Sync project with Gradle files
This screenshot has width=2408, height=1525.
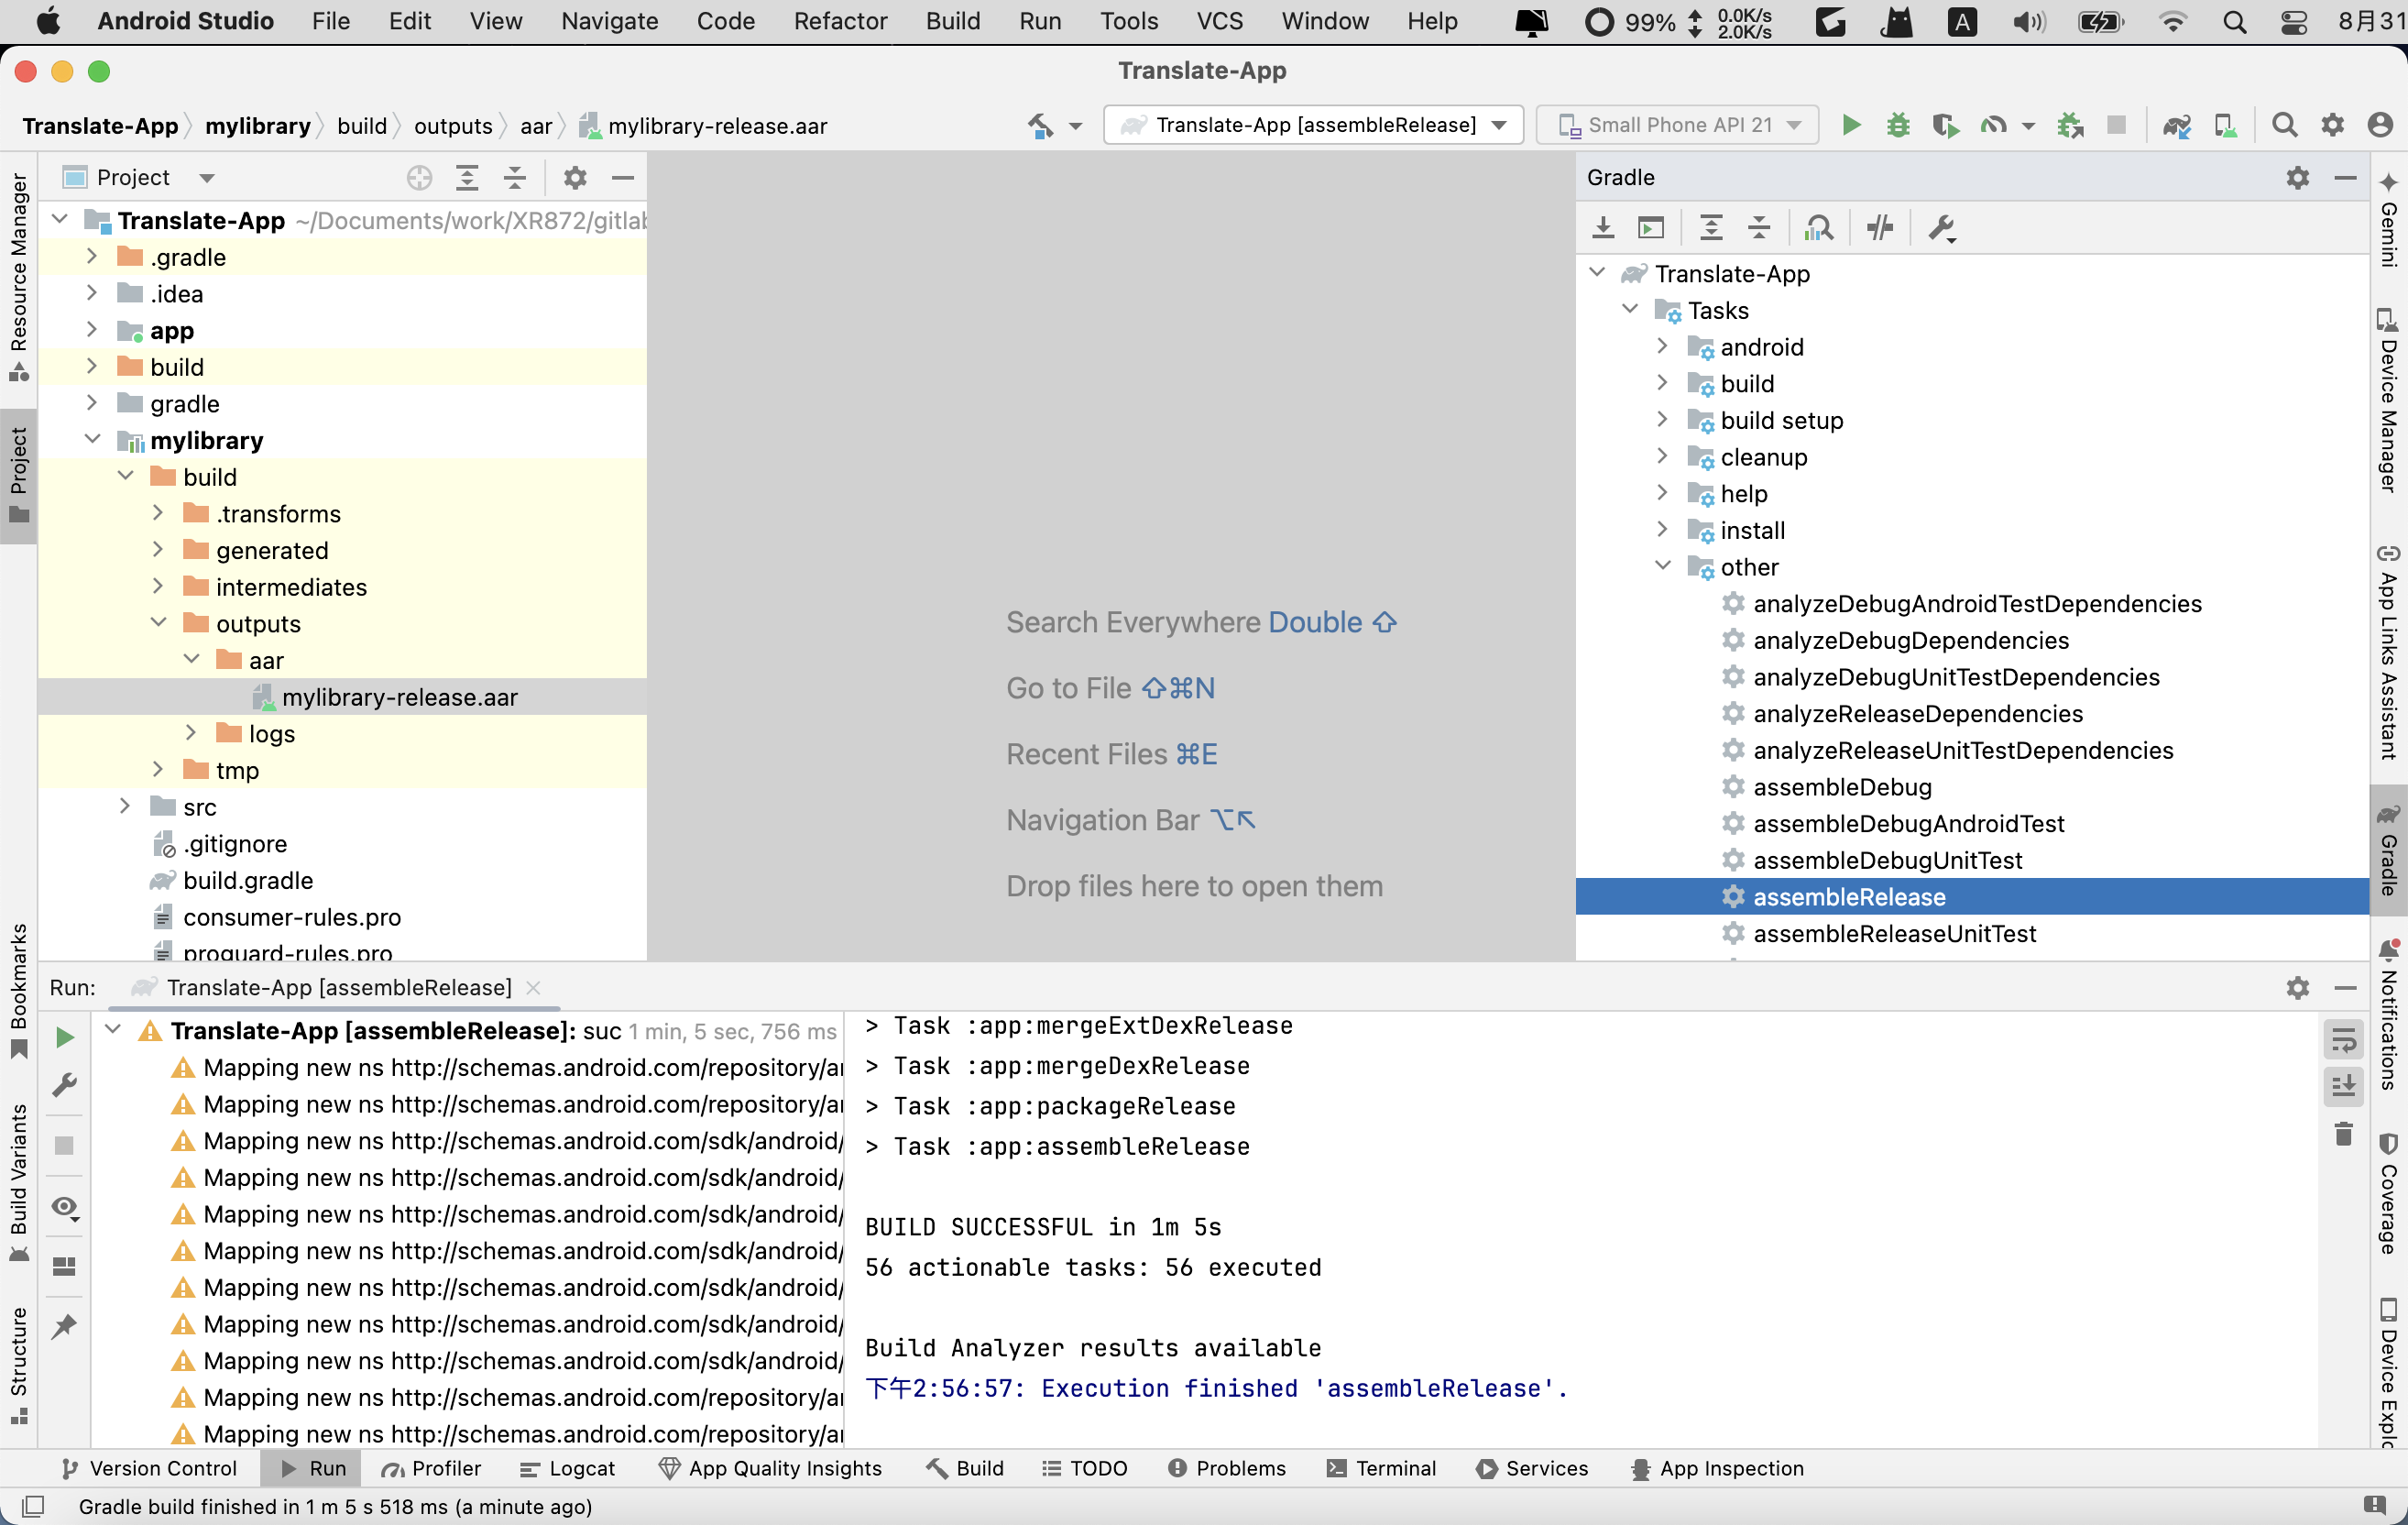(x=2176, y=125)
